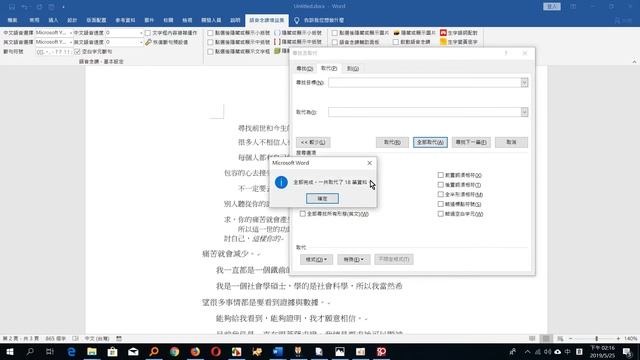The height and width of the screenshot is (360, 640).
Task: Expand the 取代為 replace-with dropdown arrow
Action: tap(524, 112)
